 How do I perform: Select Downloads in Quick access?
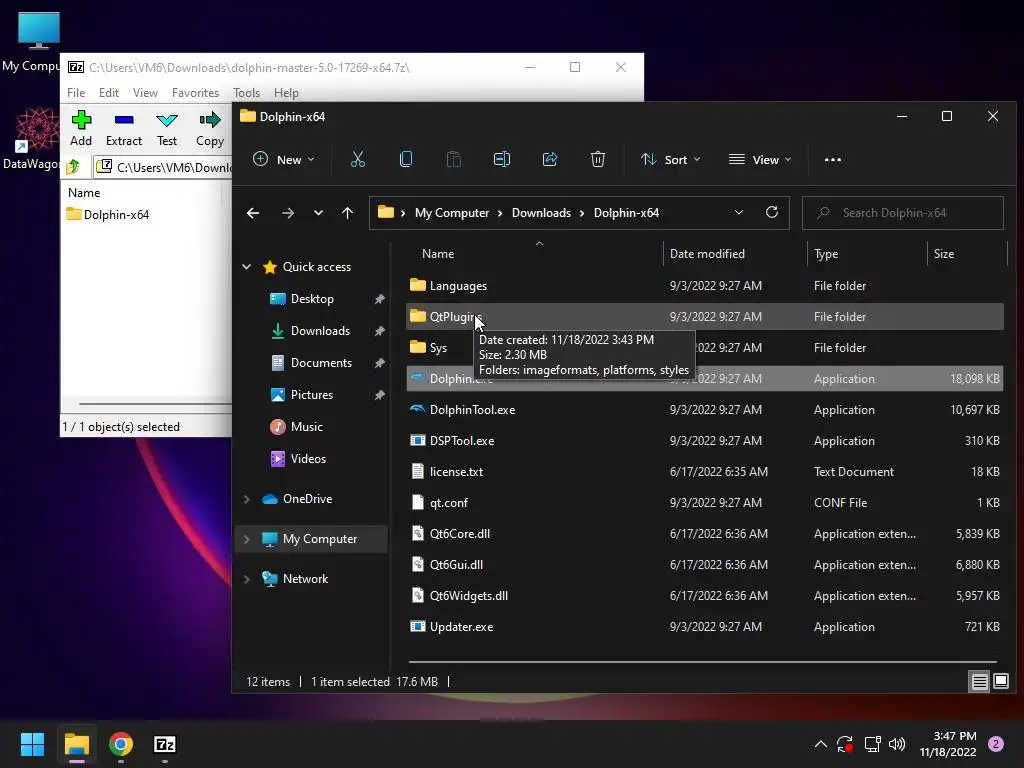click(320, 330)
